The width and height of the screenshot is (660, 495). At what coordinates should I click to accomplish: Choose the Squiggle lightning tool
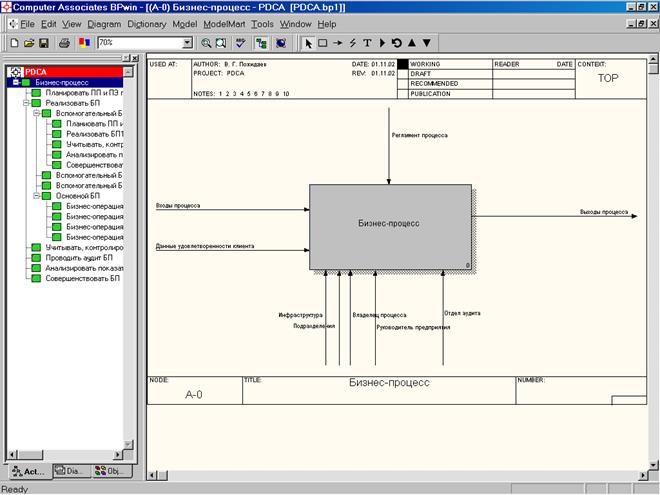353,43
